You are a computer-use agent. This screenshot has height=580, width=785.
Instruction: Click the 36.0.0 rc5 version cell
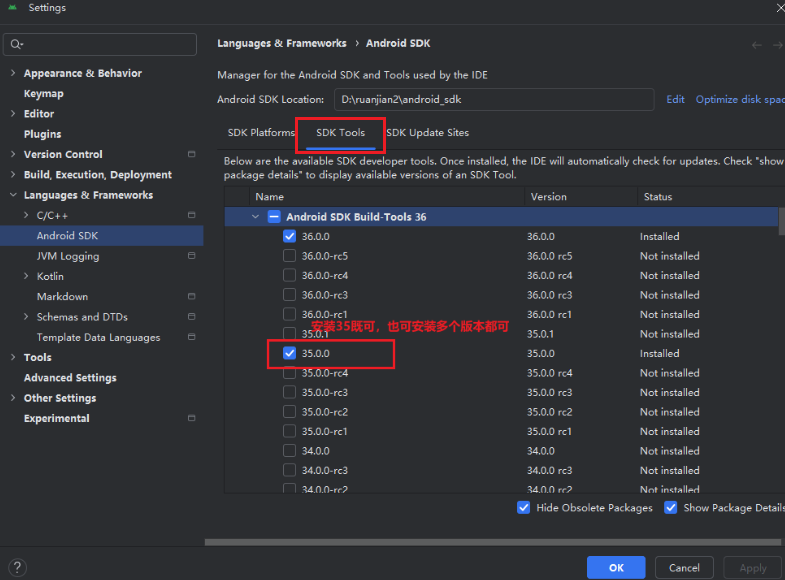[x=549, y=256]
